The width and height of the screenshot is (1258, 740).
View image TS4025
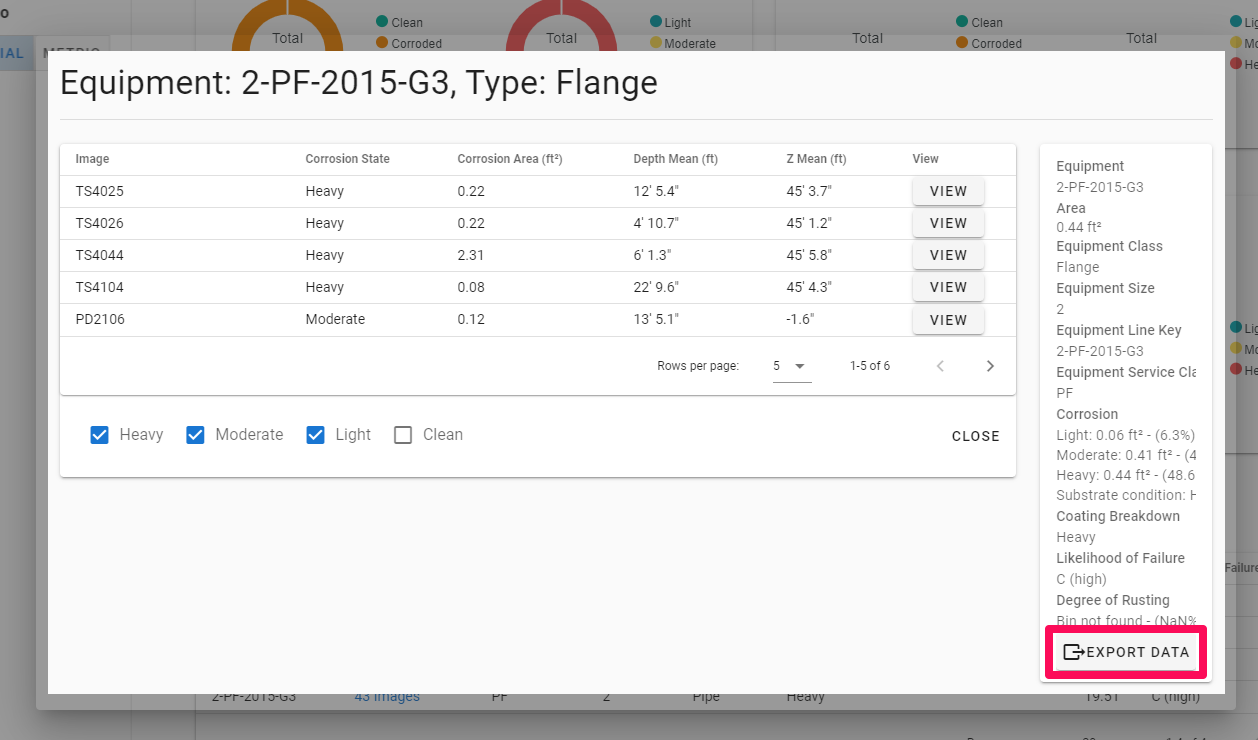[948, 191]
